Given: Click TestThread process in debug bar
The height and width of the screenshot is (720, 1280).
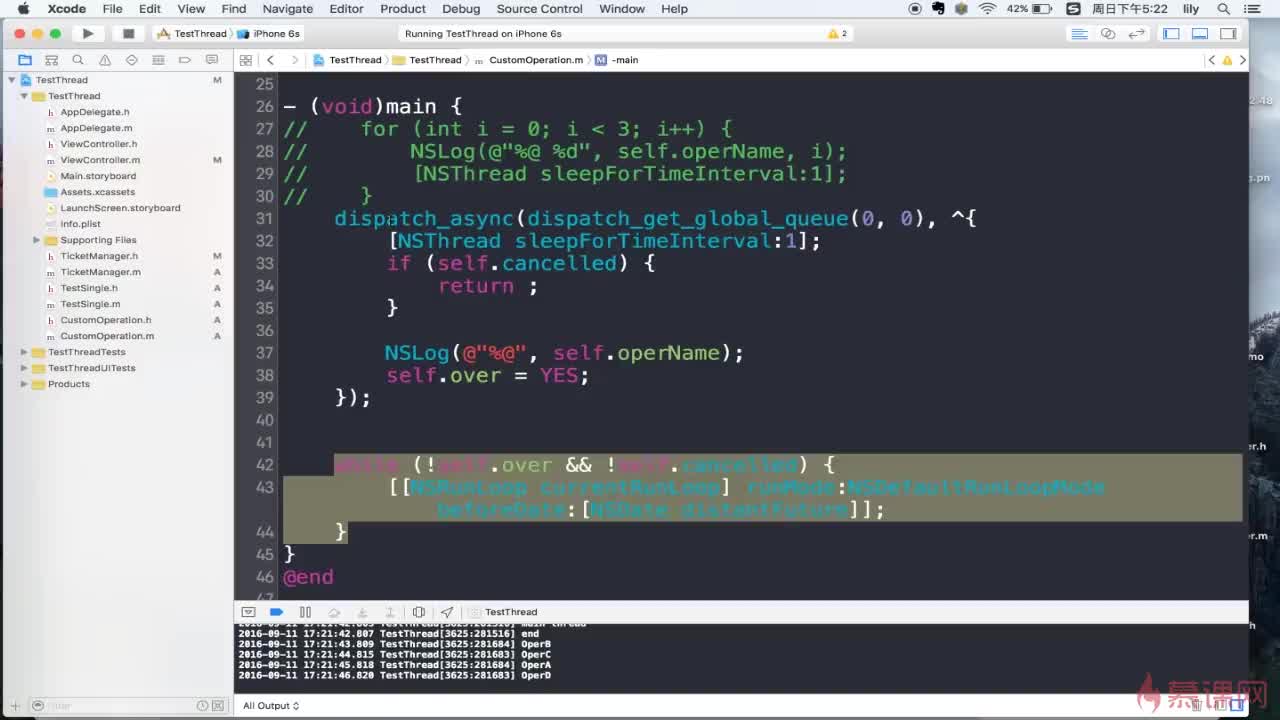Looking at the screenshot, I should click(503, 612).
